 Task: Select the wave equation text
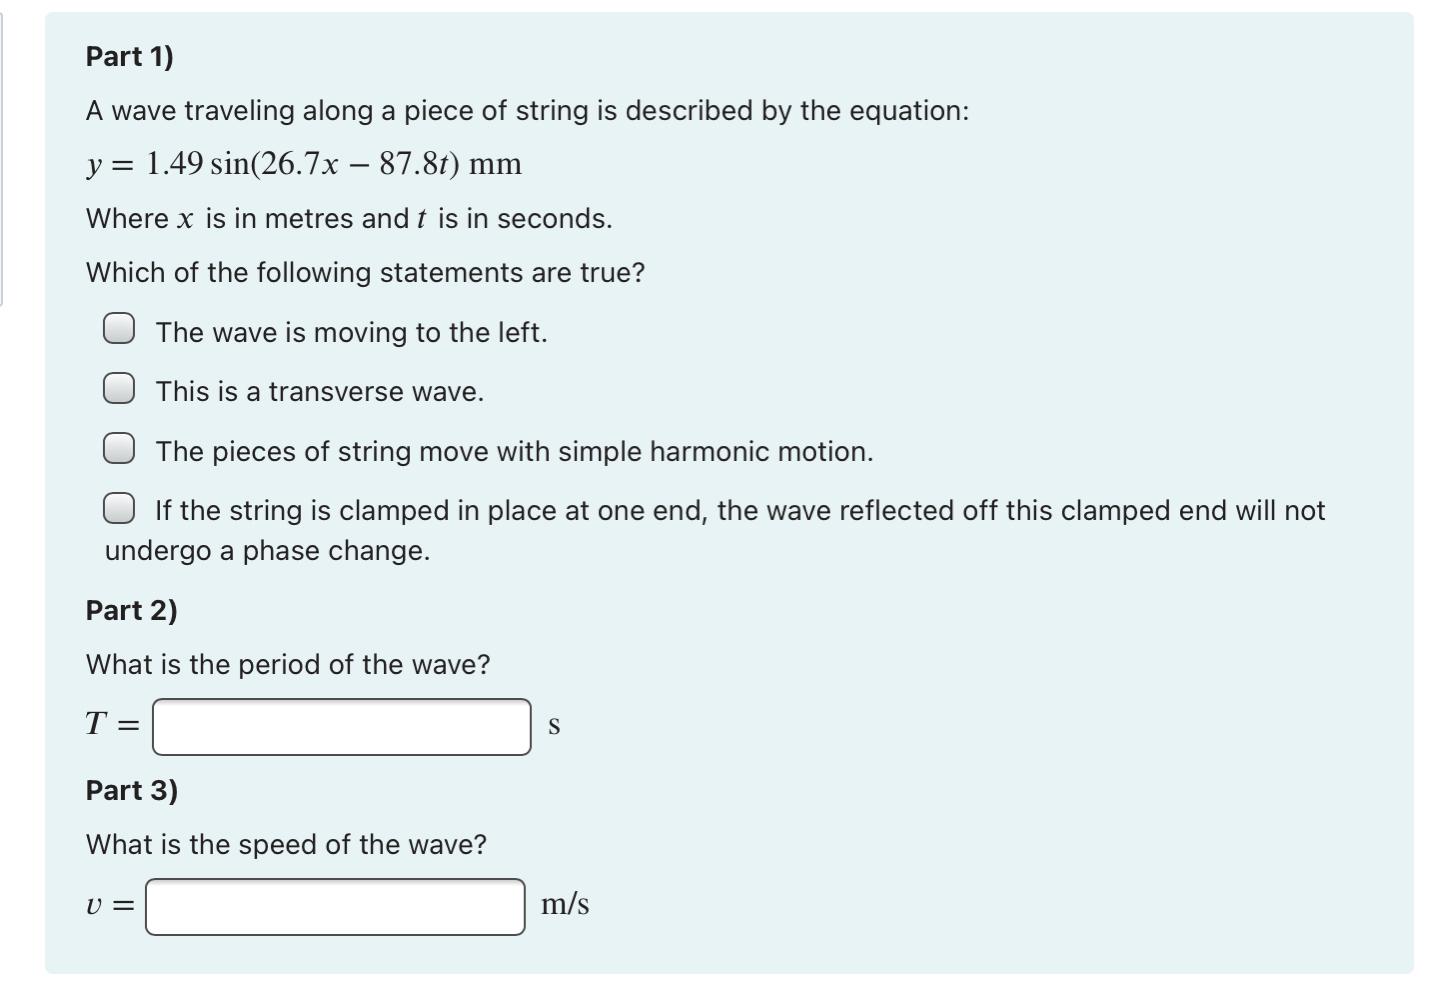pyautogui.click(x=303, y=164)
